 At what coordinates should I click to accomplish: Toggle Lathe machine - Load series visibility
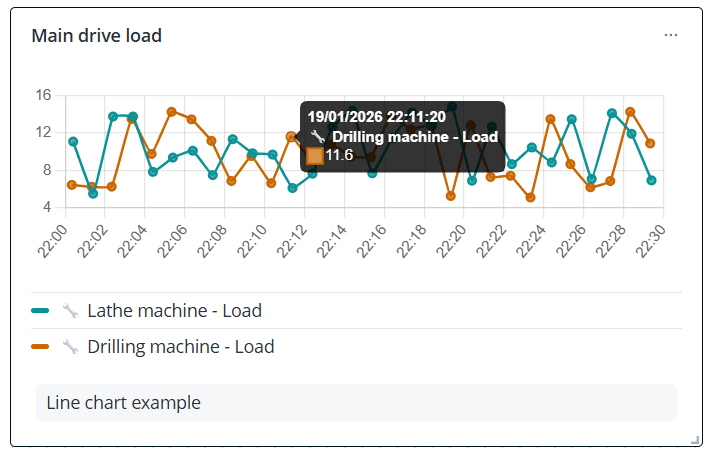pyautogui.click(x=174, y=311)
